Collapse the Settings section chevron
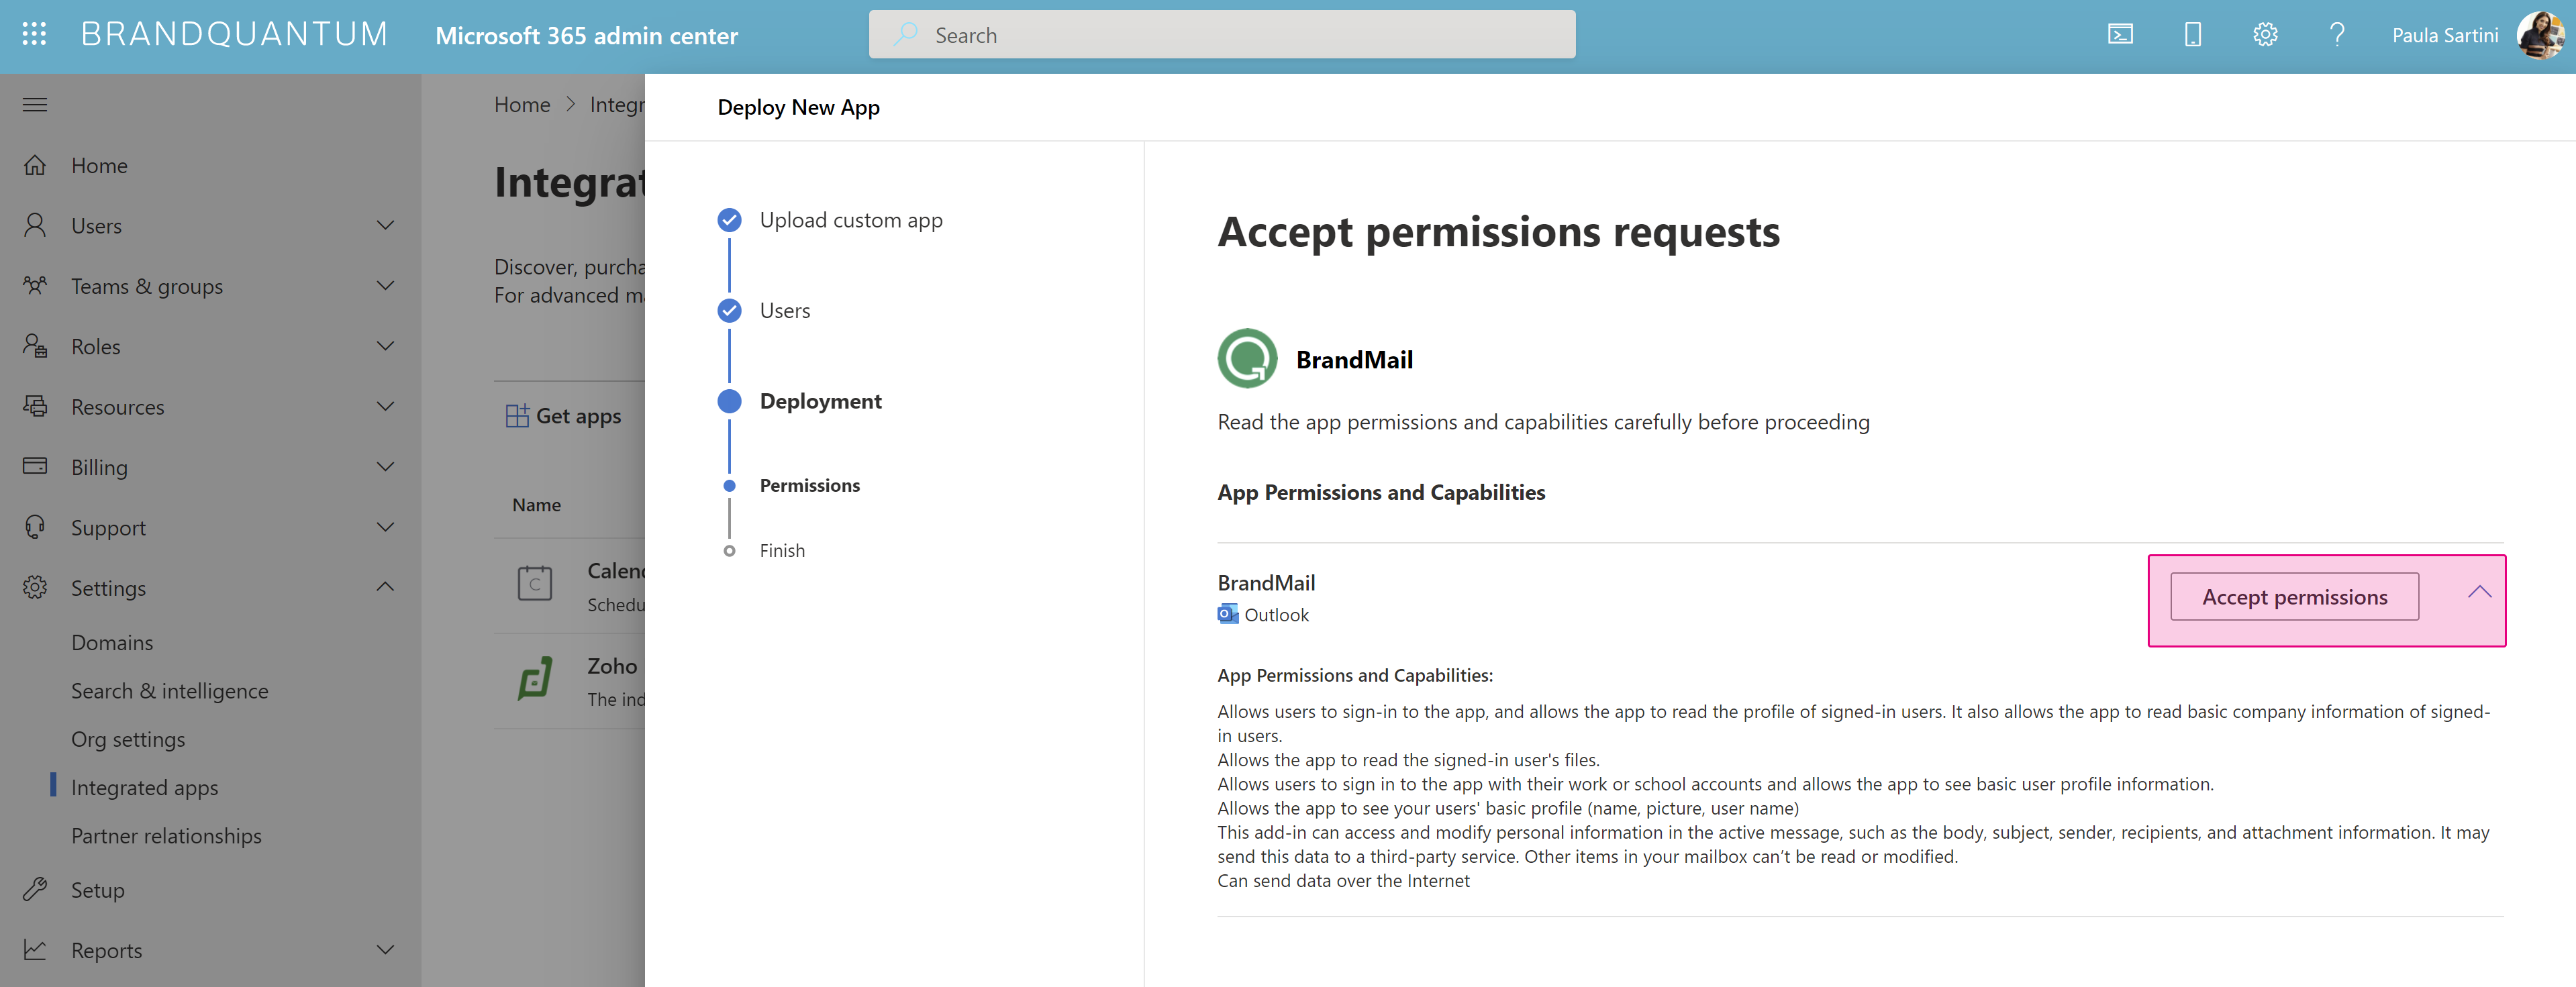Image resolution: width=2576 pixels, height=987 pixels. (x=385, y=587)
